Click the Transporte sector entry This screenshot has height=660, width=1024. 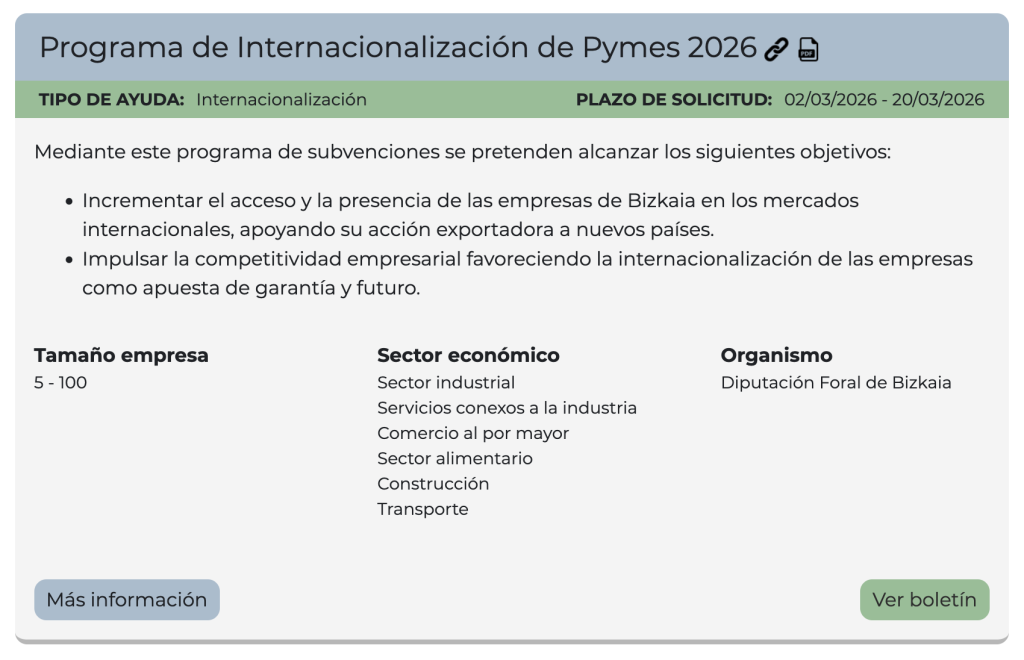click(x=422, y=509)
